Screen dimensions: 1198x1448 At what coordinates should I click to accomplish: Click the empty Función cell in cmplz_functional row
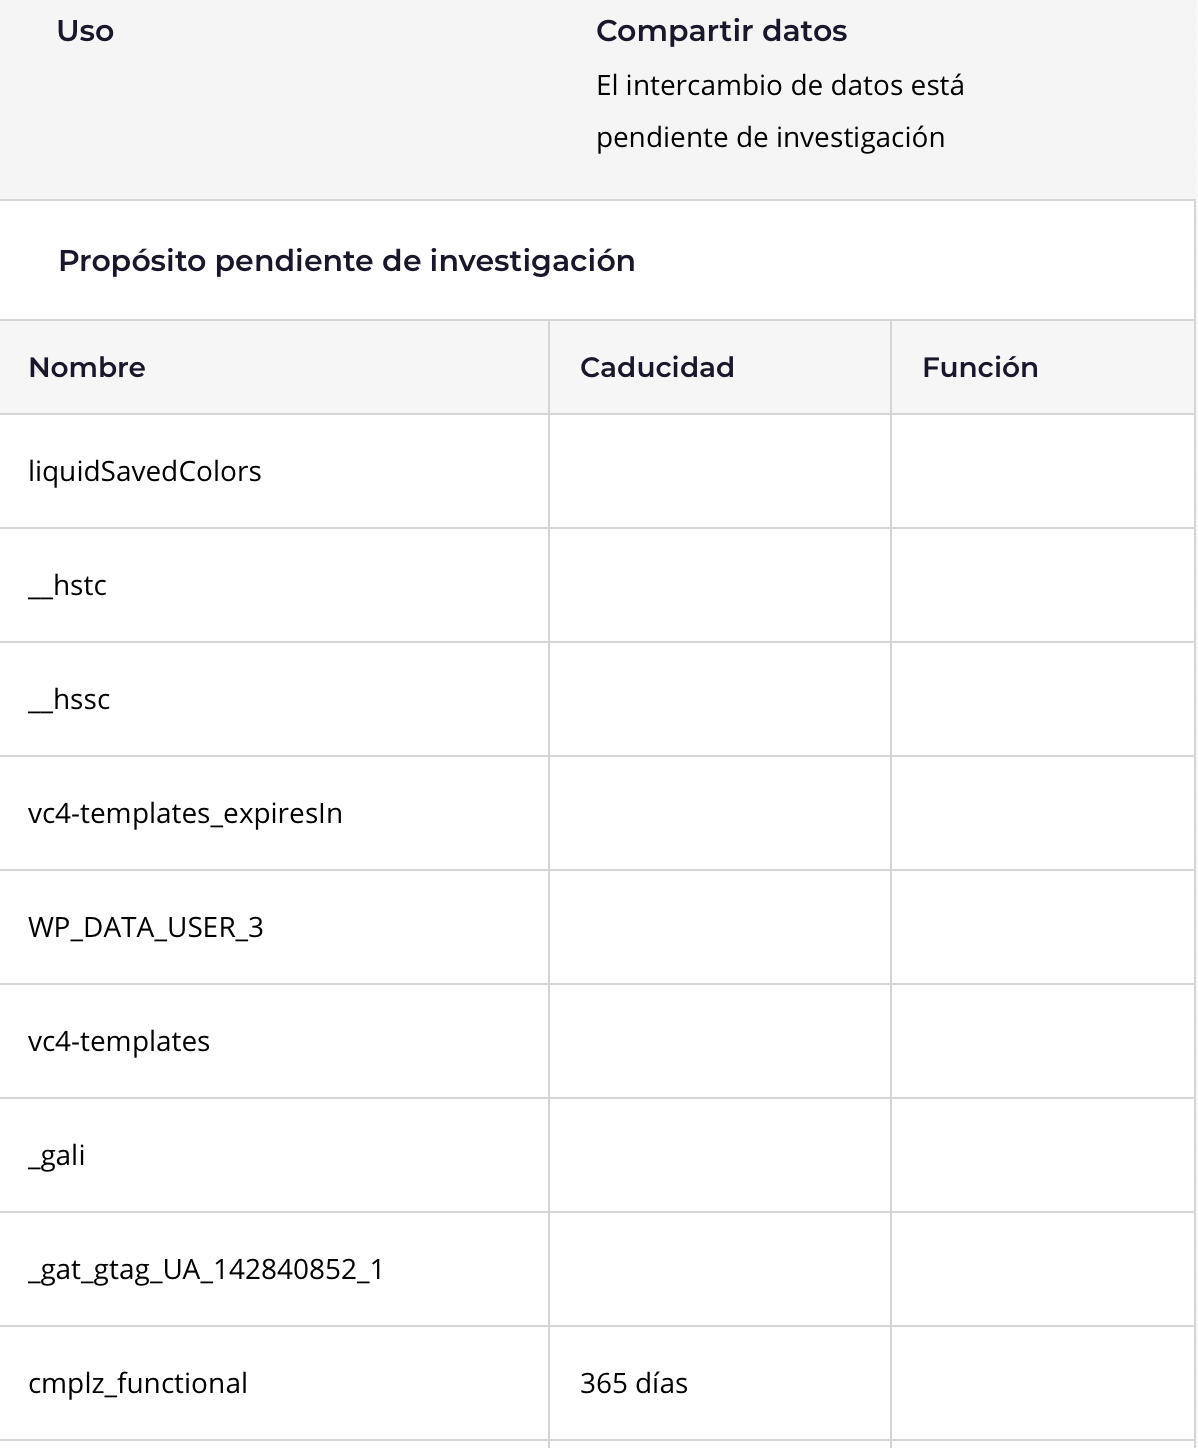[1042, 1383]
